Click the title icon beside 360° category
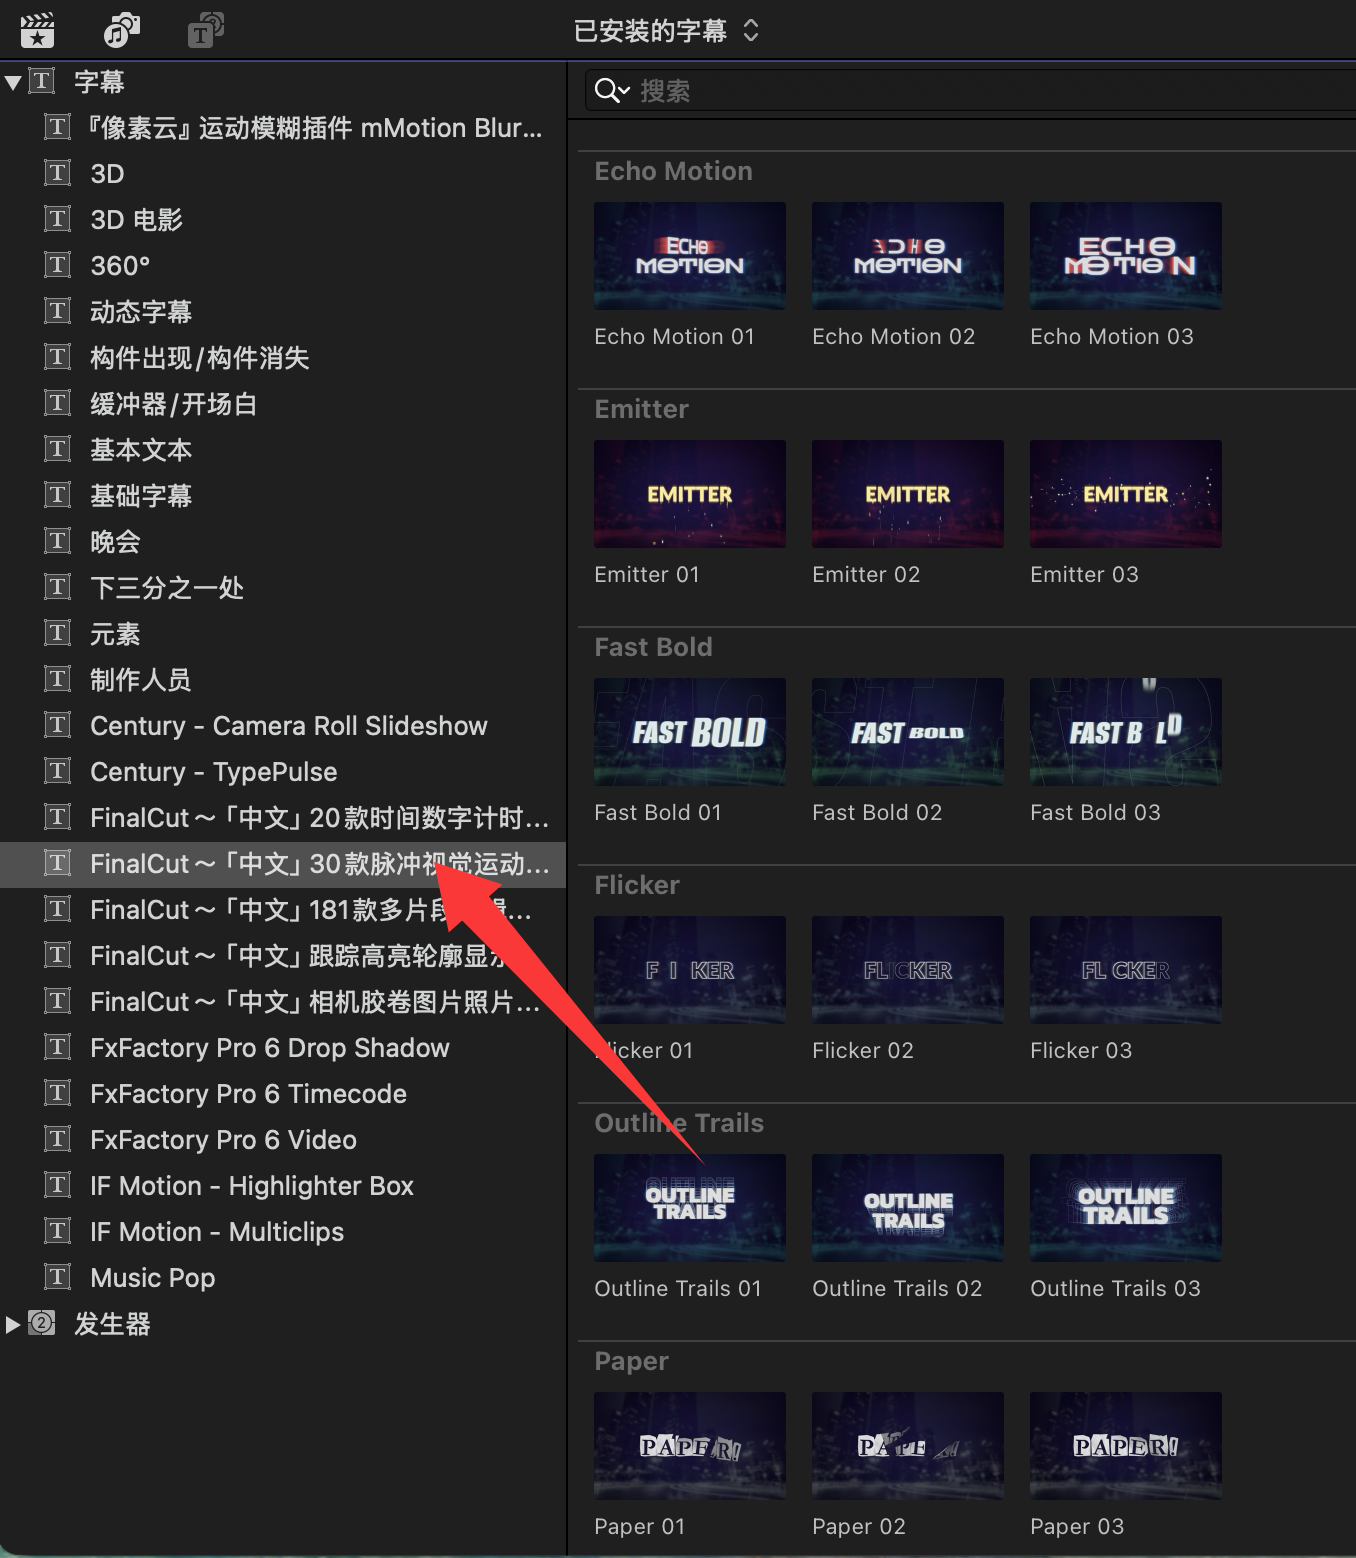This screenshot has height=1558, width=1356. pyautogui.click(x=58, y=265)
